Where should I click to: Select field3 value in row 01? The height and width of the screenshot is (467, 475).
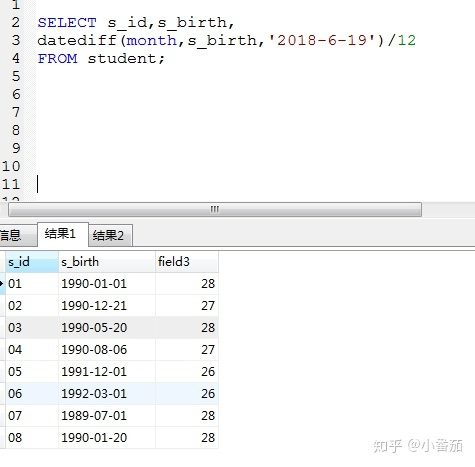(187, 284)
